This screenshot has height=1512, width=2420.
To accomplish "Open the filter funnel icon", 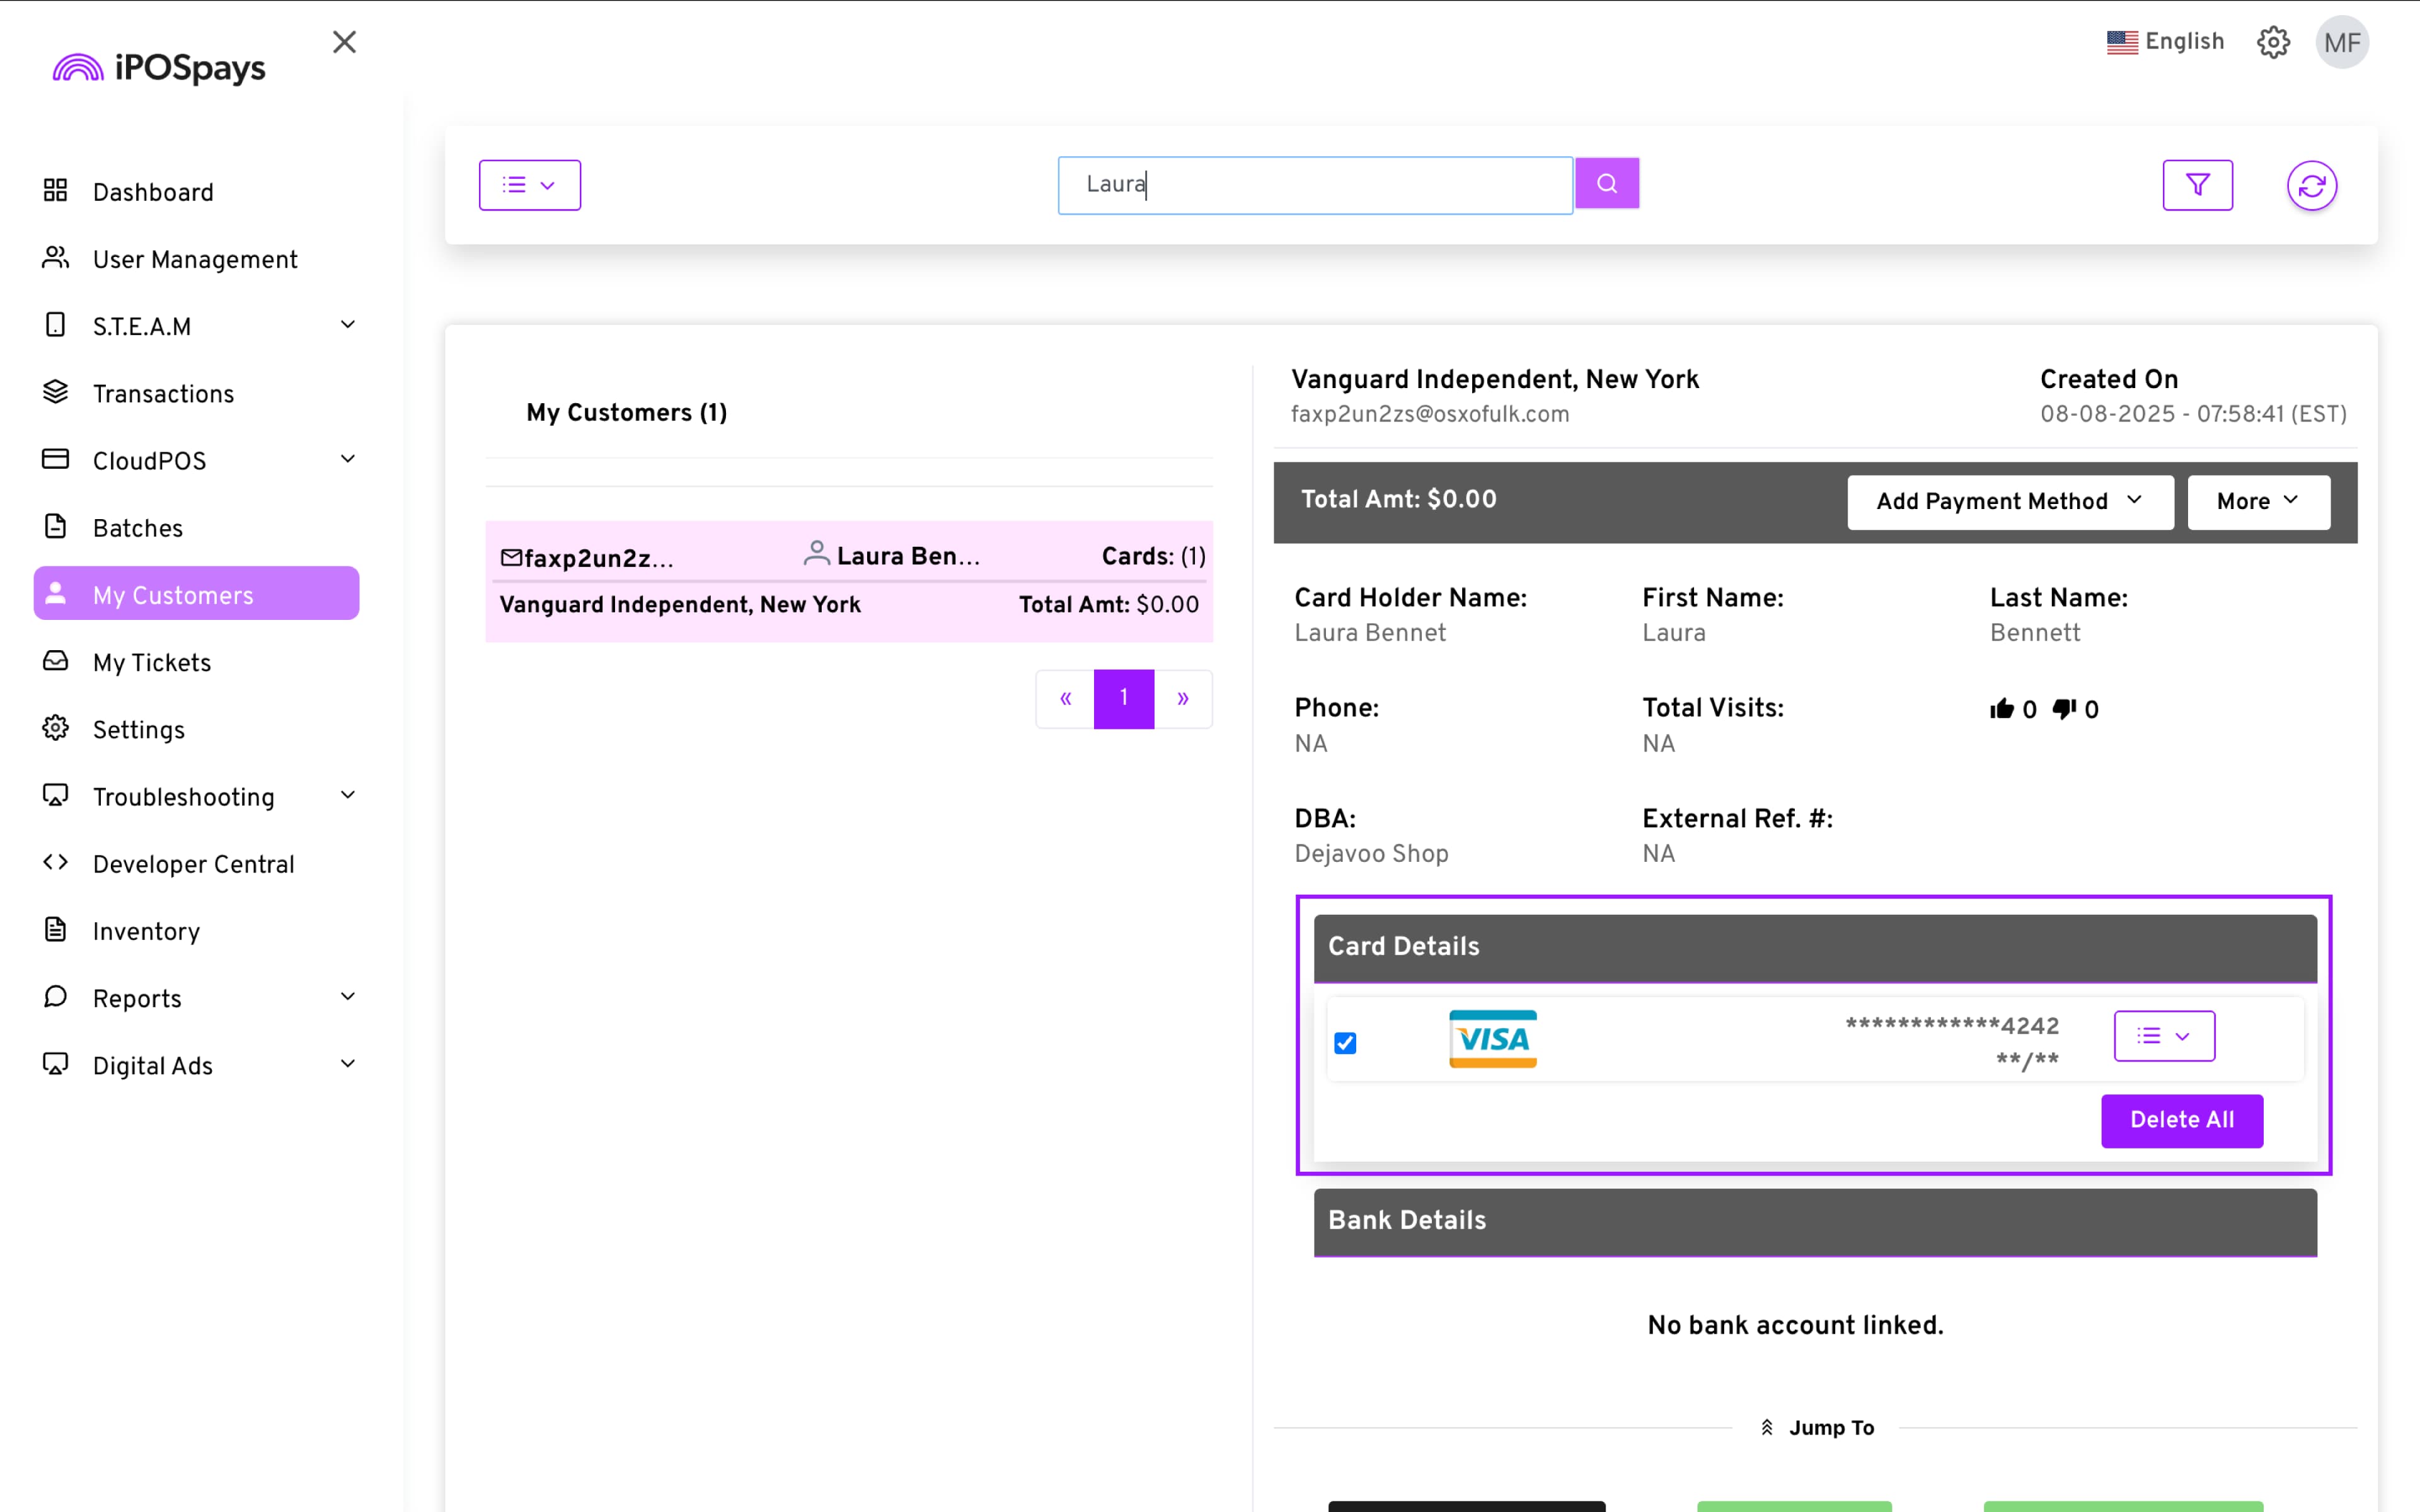I will point(2197,185).
